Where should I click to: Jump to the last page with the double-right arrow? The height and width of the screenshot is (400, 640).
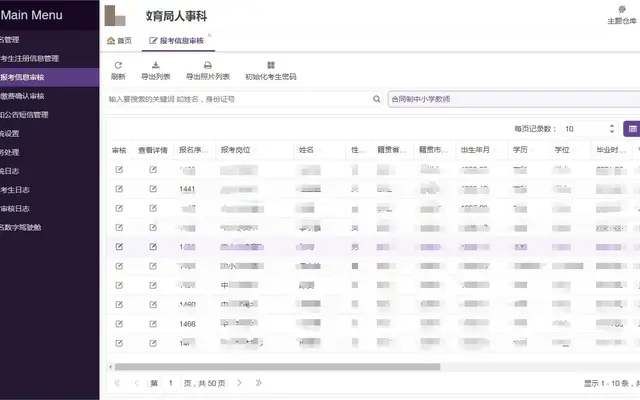[258, 383]
